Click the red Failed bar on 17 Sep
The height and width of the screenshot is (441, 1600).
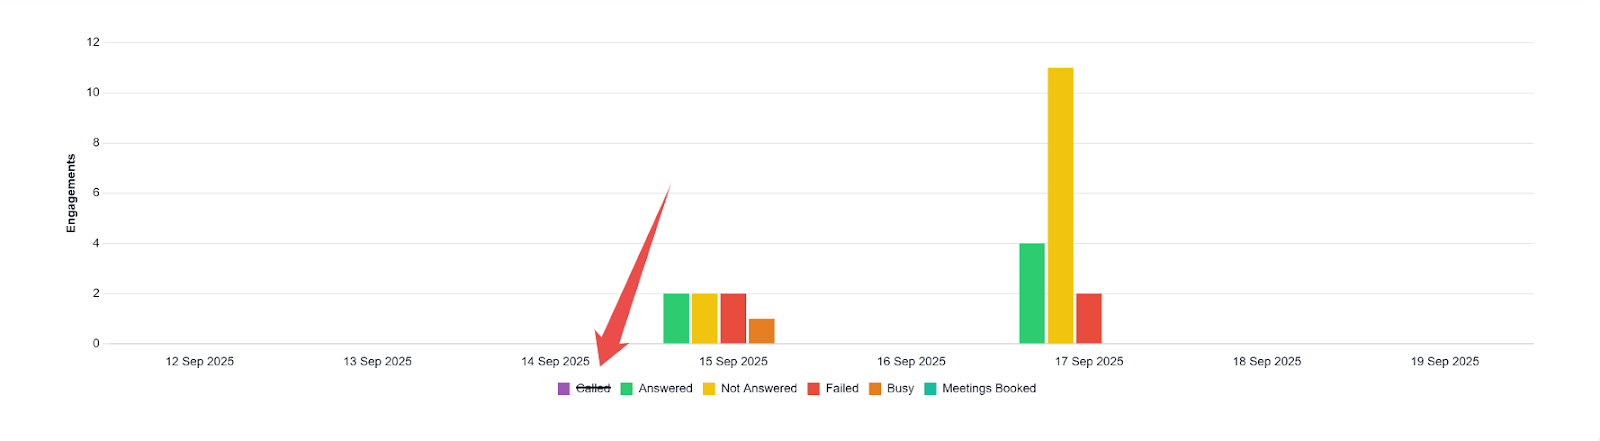tap(1089, 318)
